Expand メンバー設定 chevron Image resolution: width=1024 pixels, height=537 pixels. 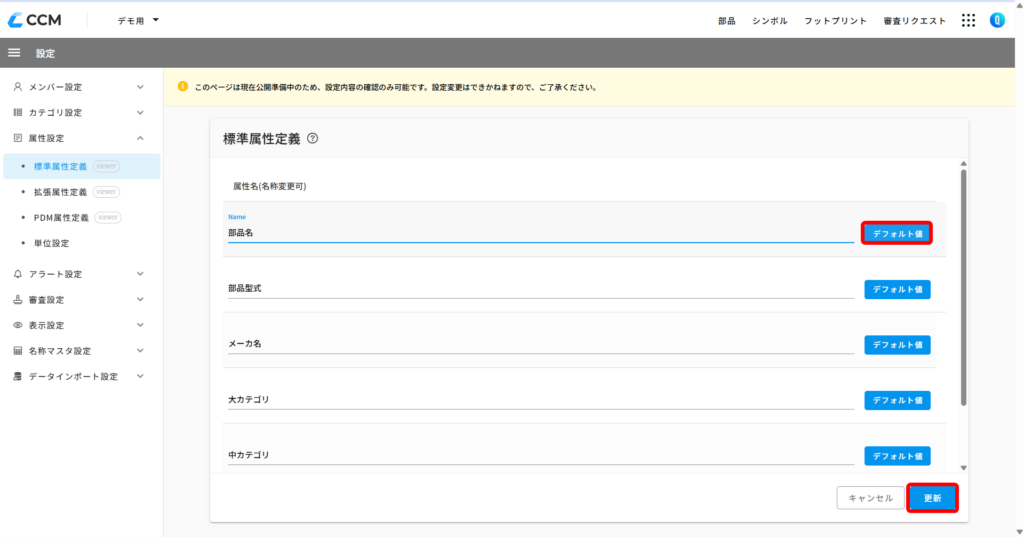click(x=140, y=87)
